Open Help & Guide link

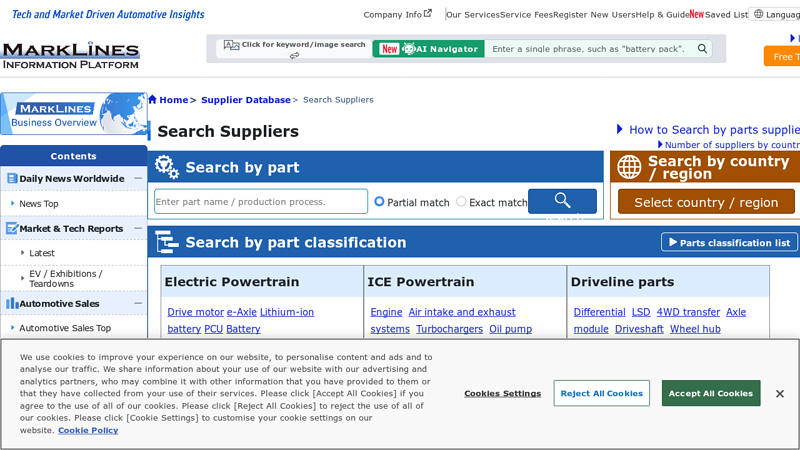pyautogui.click(x=663, y=15)
